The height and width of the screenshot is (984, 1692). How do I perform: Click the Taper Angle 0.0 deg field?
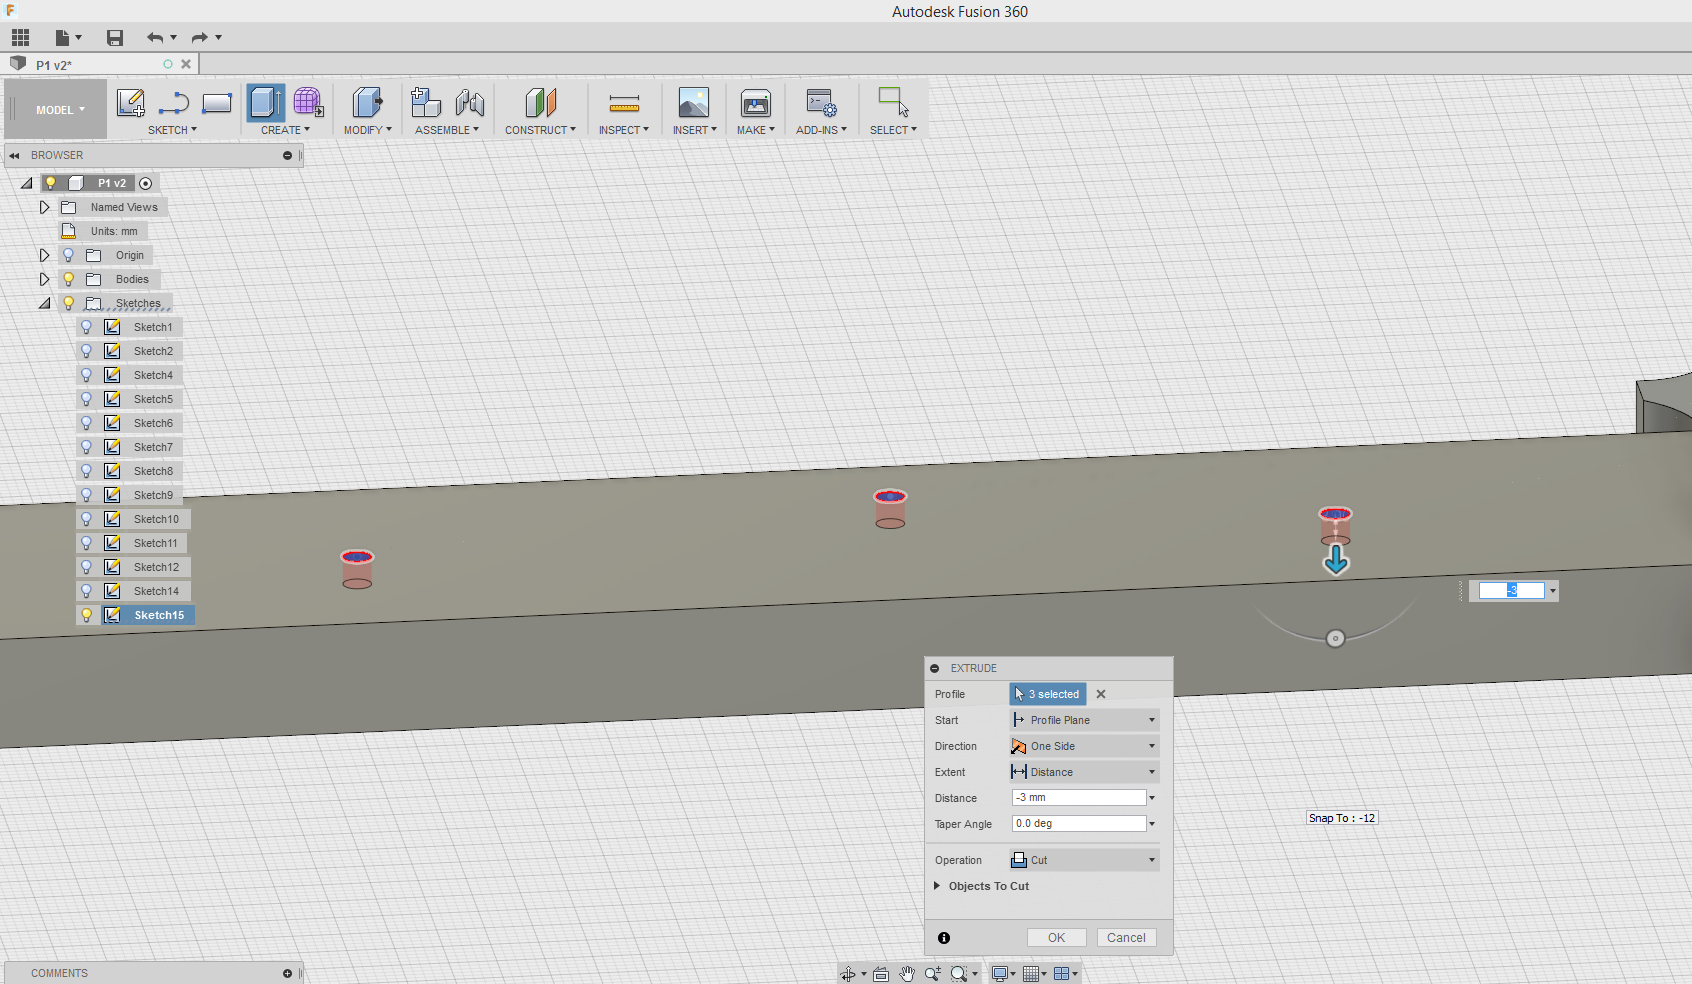coord(1079,824)
